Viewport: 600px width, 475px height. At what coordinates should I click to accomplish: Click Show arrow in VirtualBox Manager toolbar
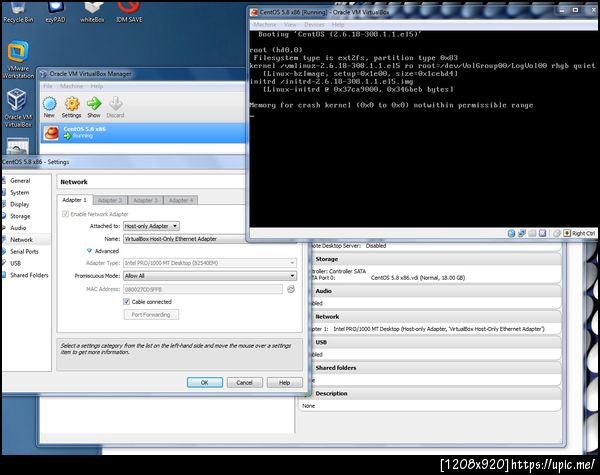coord(94,107)
